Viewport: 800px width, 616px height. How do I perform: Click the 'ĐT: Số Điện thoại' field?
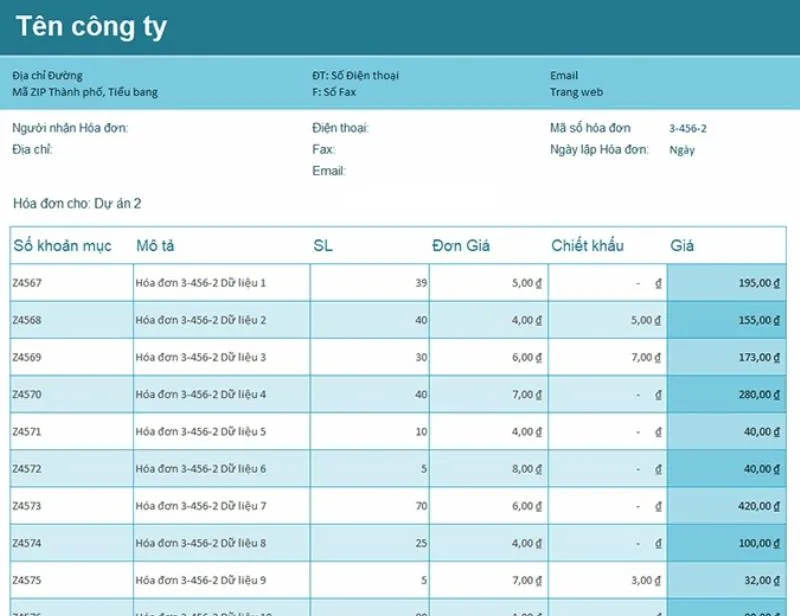356,75
